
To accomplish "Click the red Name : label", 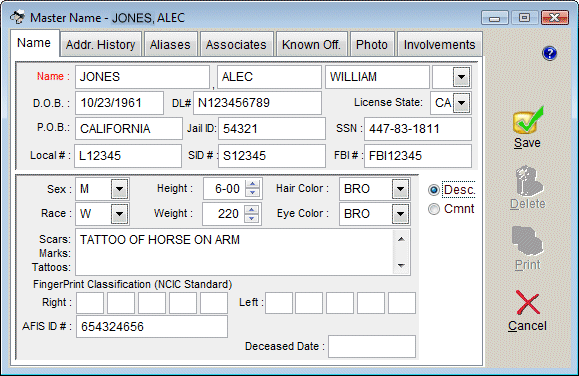I will (53, 76).
